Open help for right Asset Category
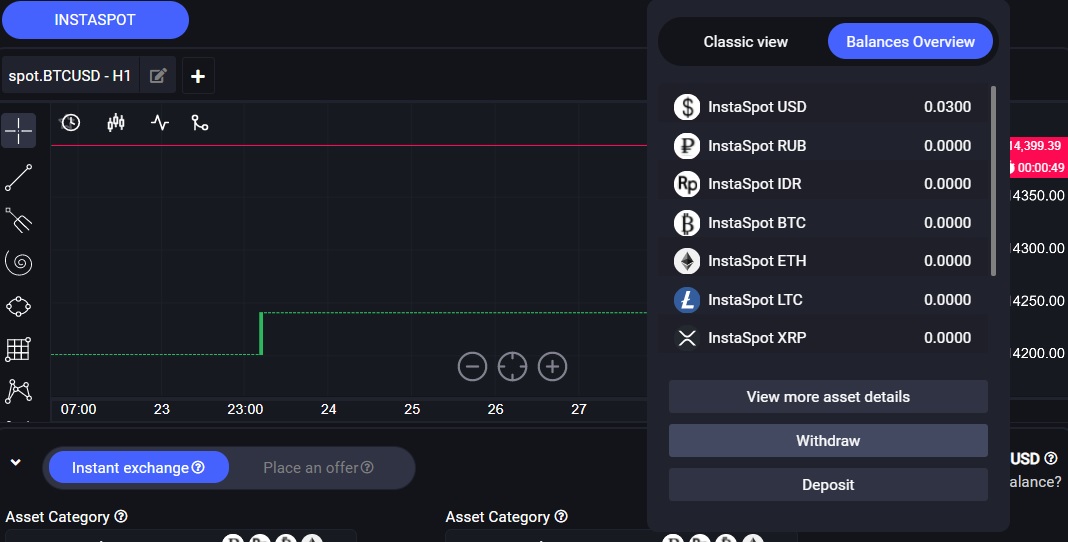1068x542 pixels. pyautogui.click(x=561, y=516)
